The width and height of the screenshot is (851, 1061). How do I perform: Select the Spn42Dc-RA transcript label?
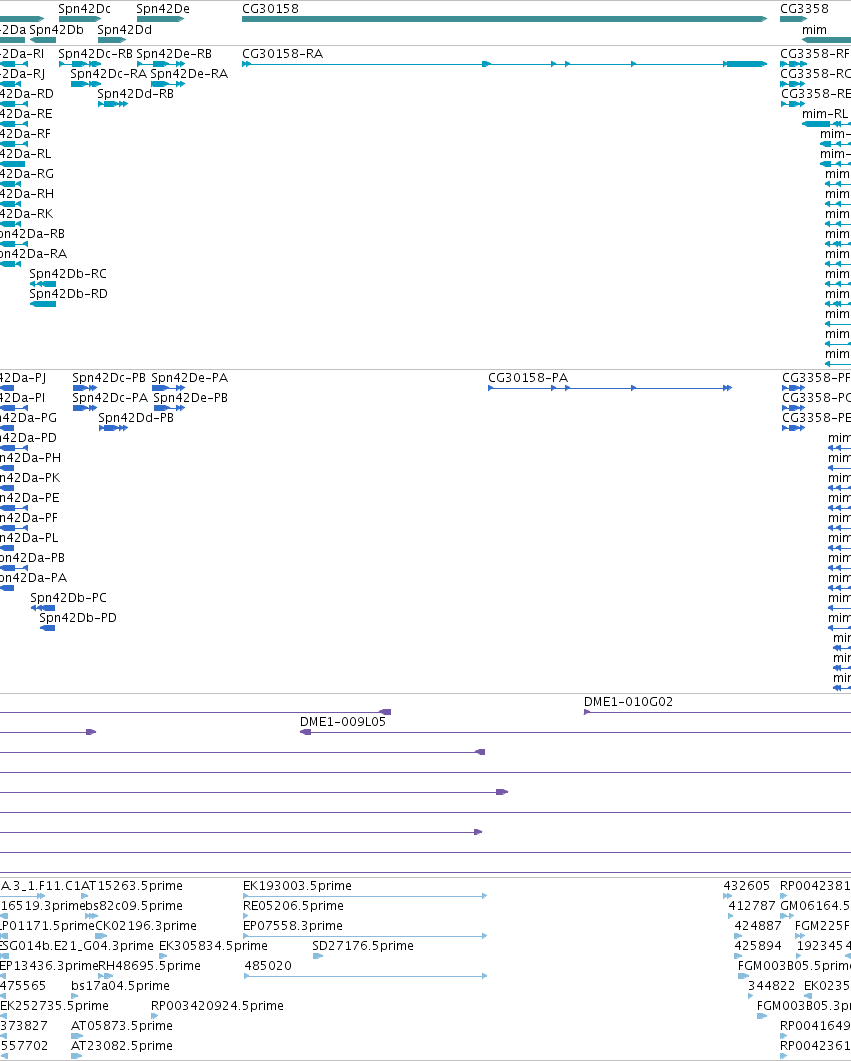point(108,74)
